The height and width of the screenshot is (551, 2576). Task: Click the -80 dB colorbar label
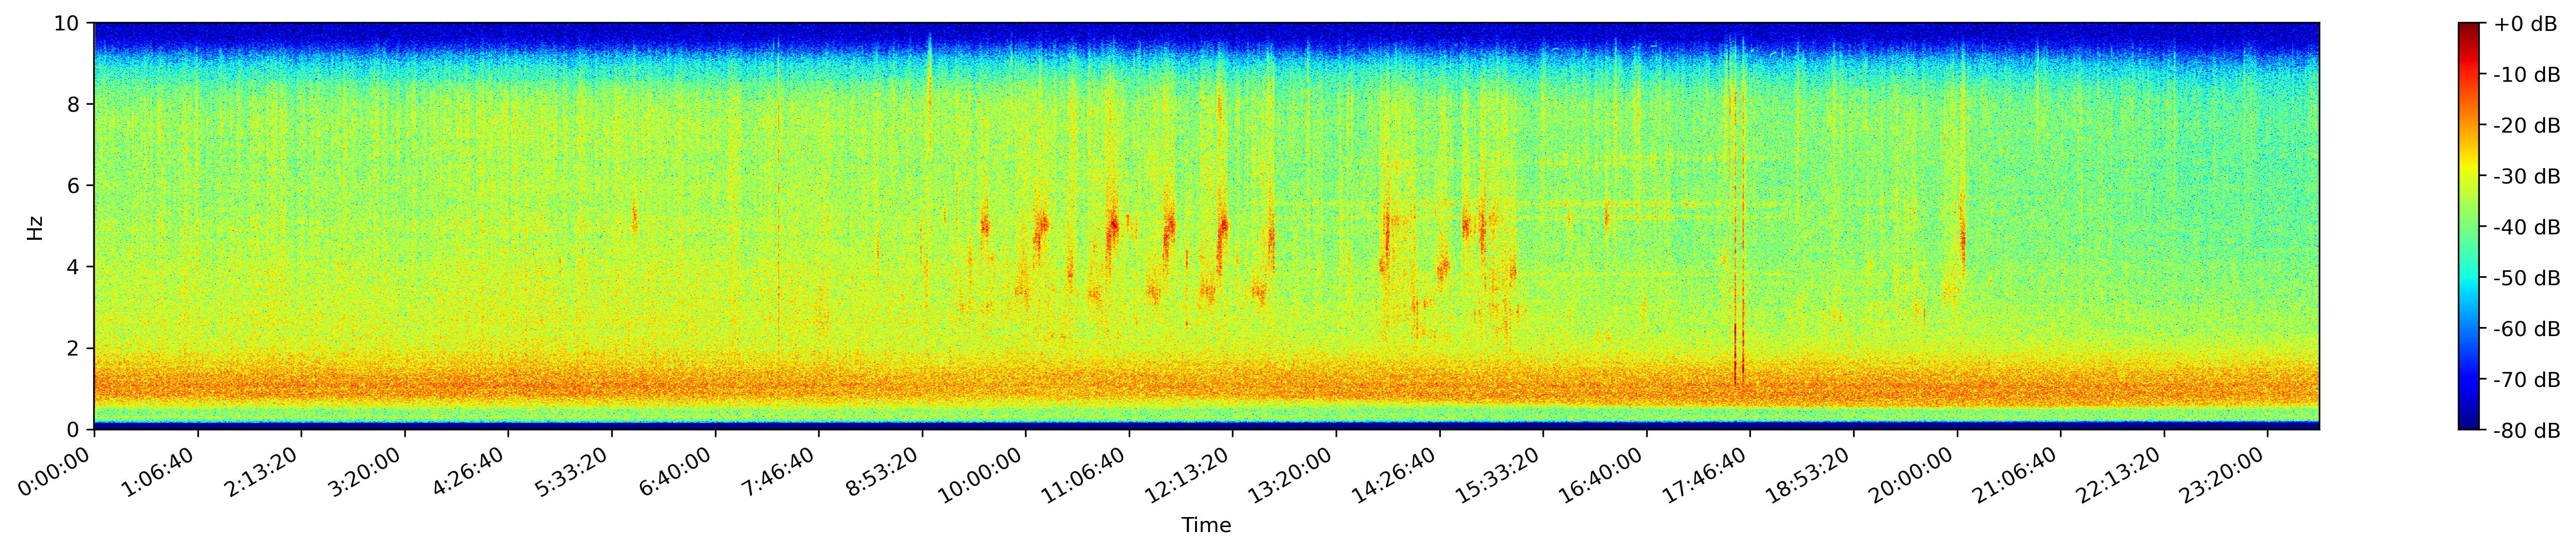coord(2527,431)
